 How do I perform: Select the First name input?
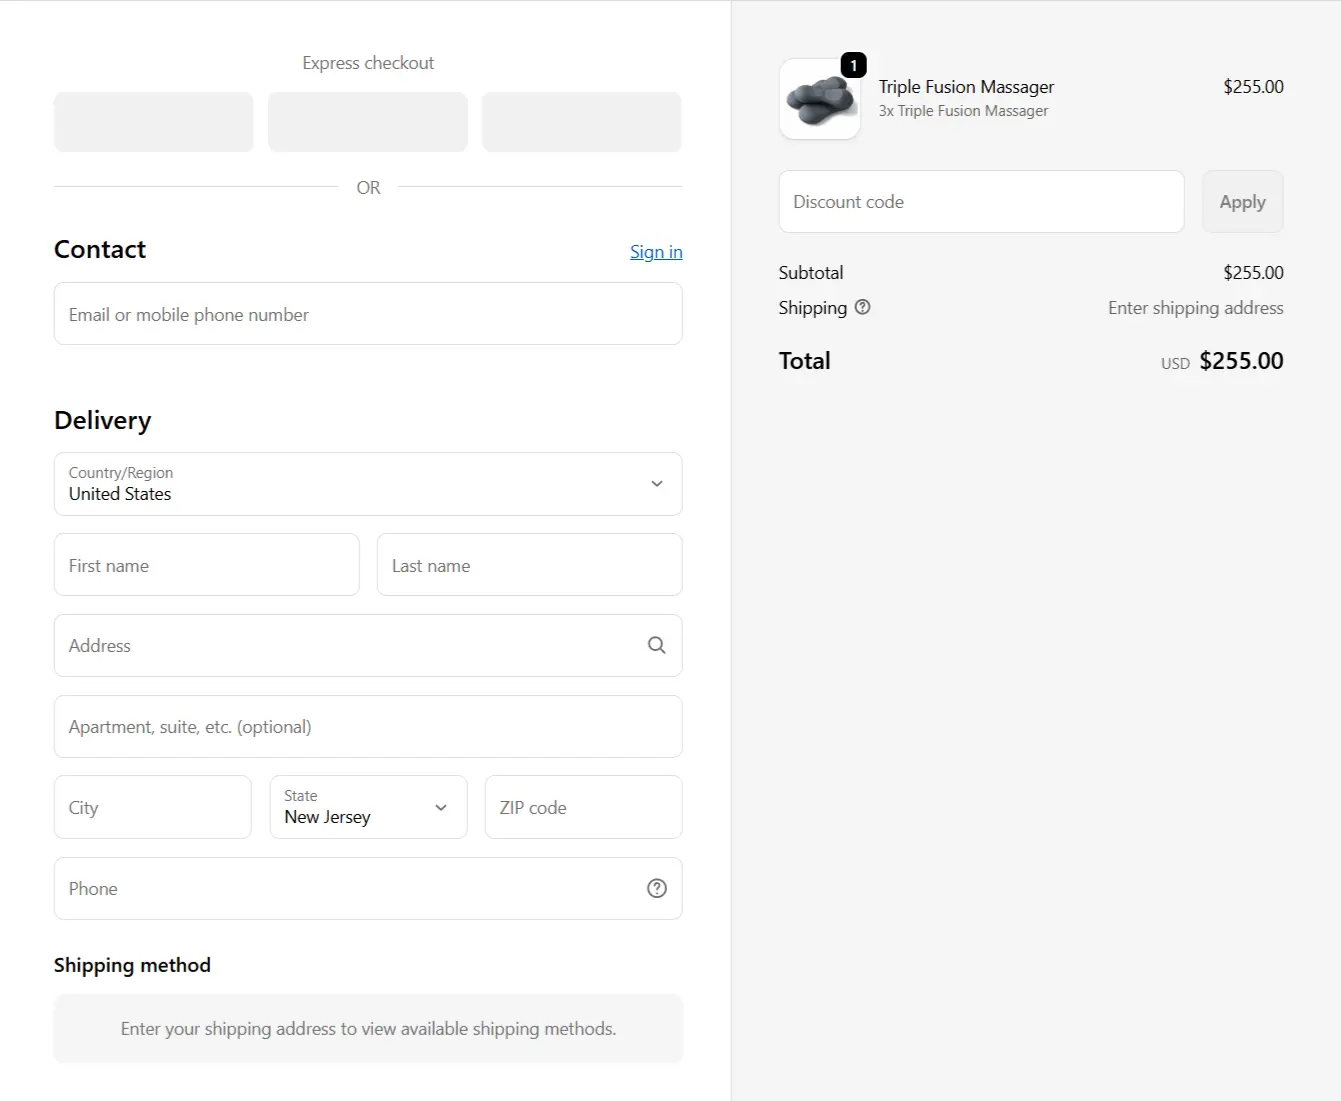pos(206,565)
